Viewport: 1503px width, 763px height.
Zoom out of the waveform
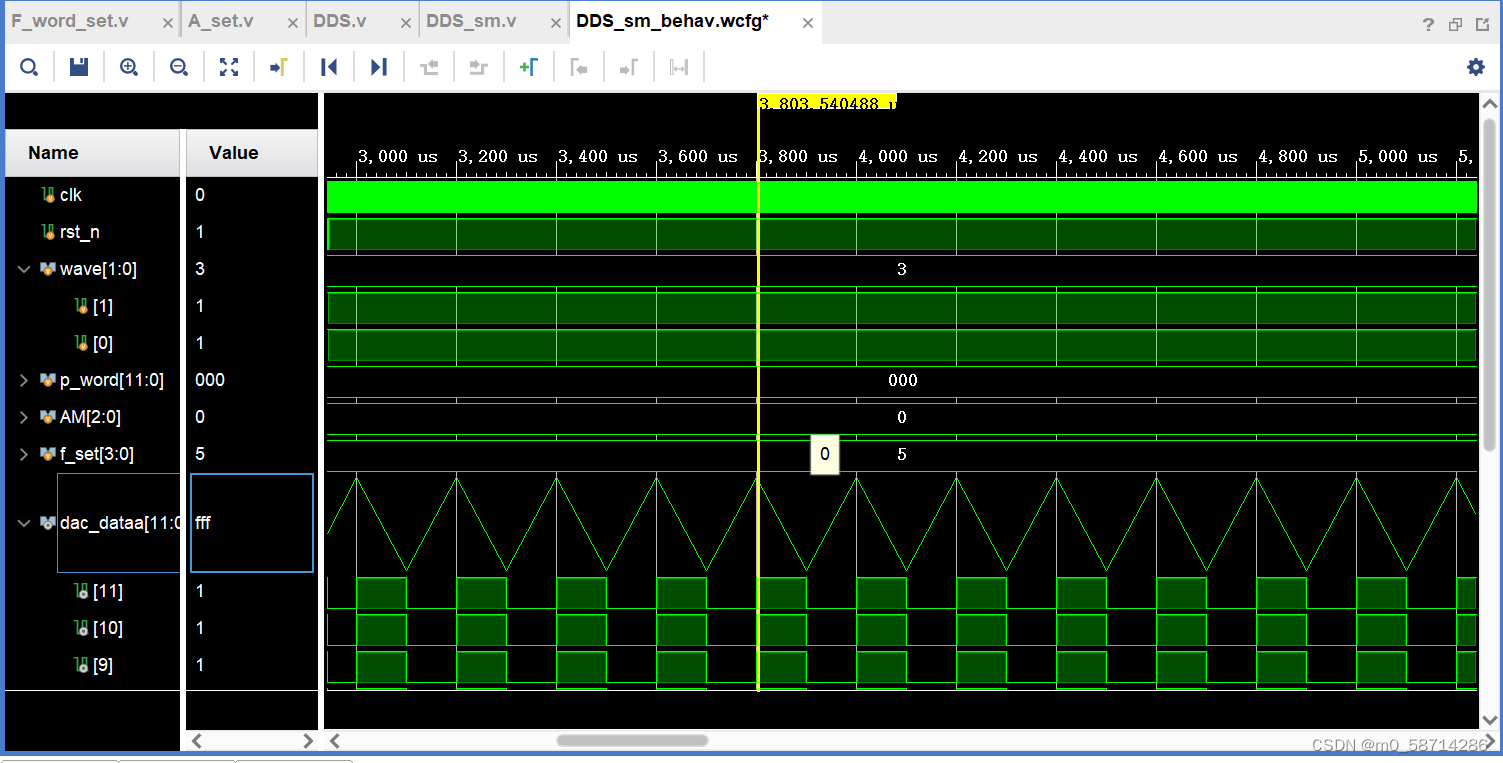click(x=179, y=67)
